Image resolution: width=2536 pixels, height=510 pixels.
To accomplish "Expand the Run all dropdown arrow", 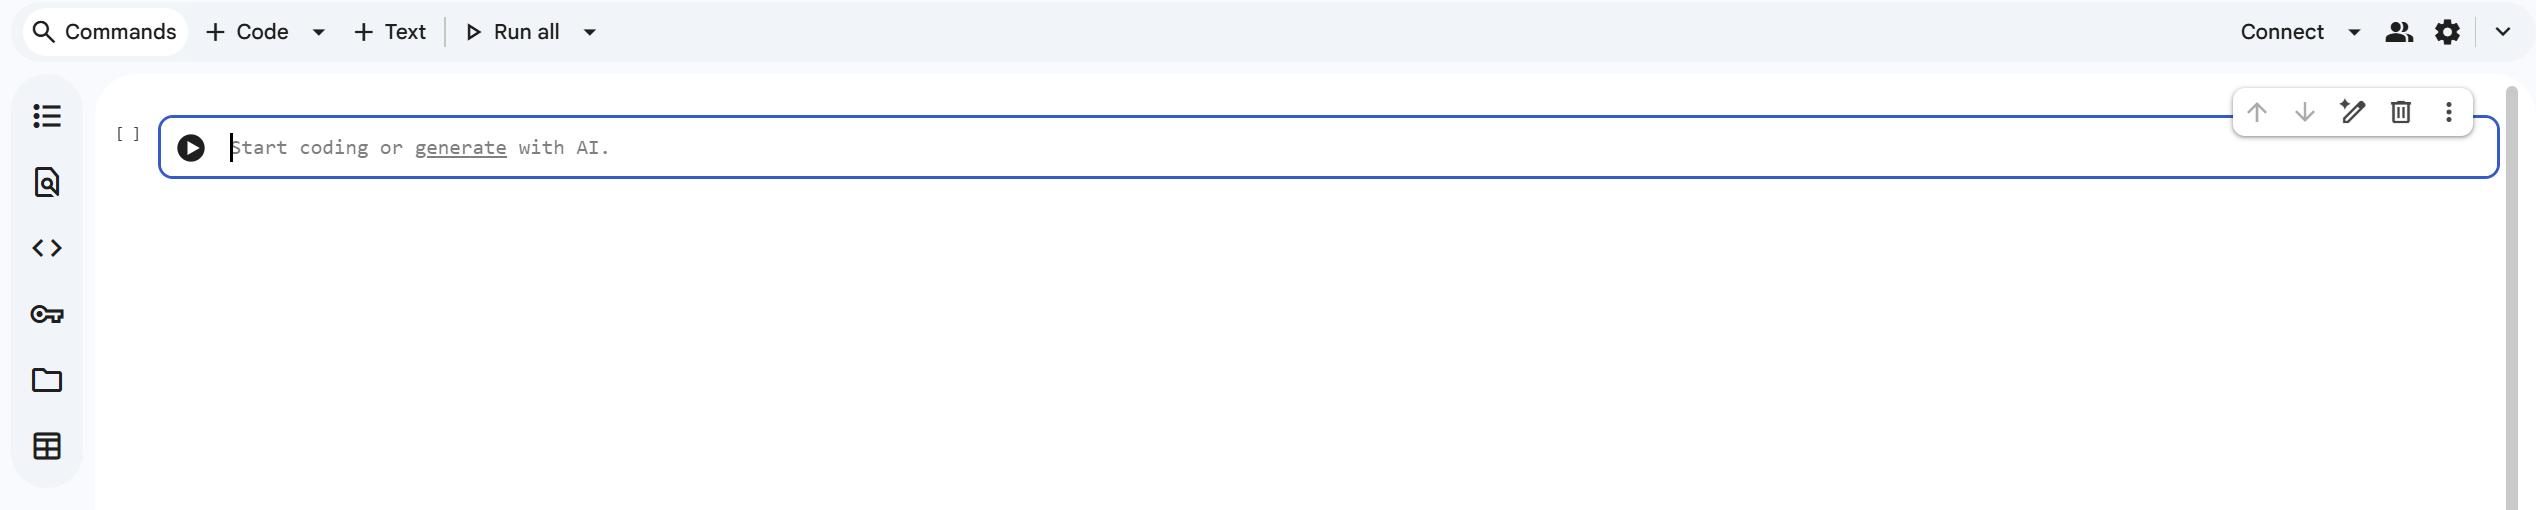I will coord(590,32).
